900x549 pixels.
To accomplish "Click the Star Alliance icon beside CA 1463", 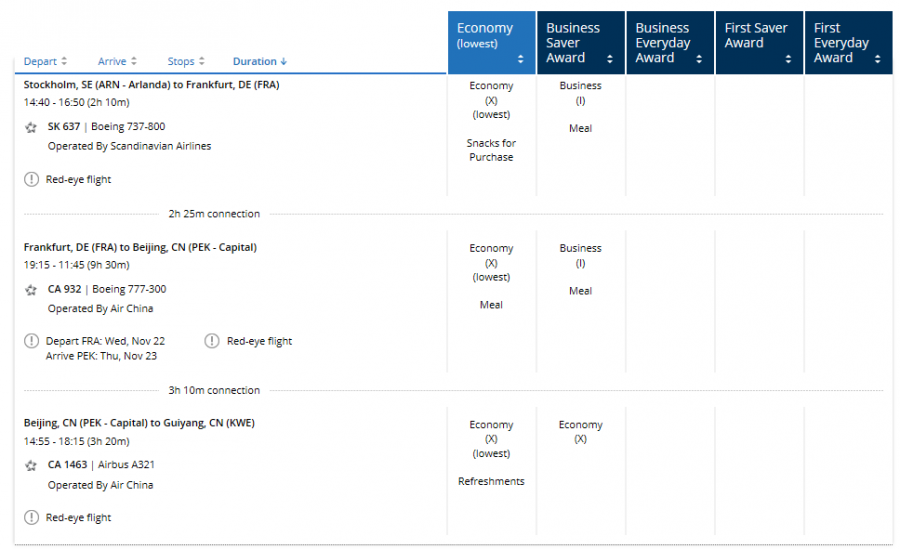I will pyautogui.click(x=31, y=466).
